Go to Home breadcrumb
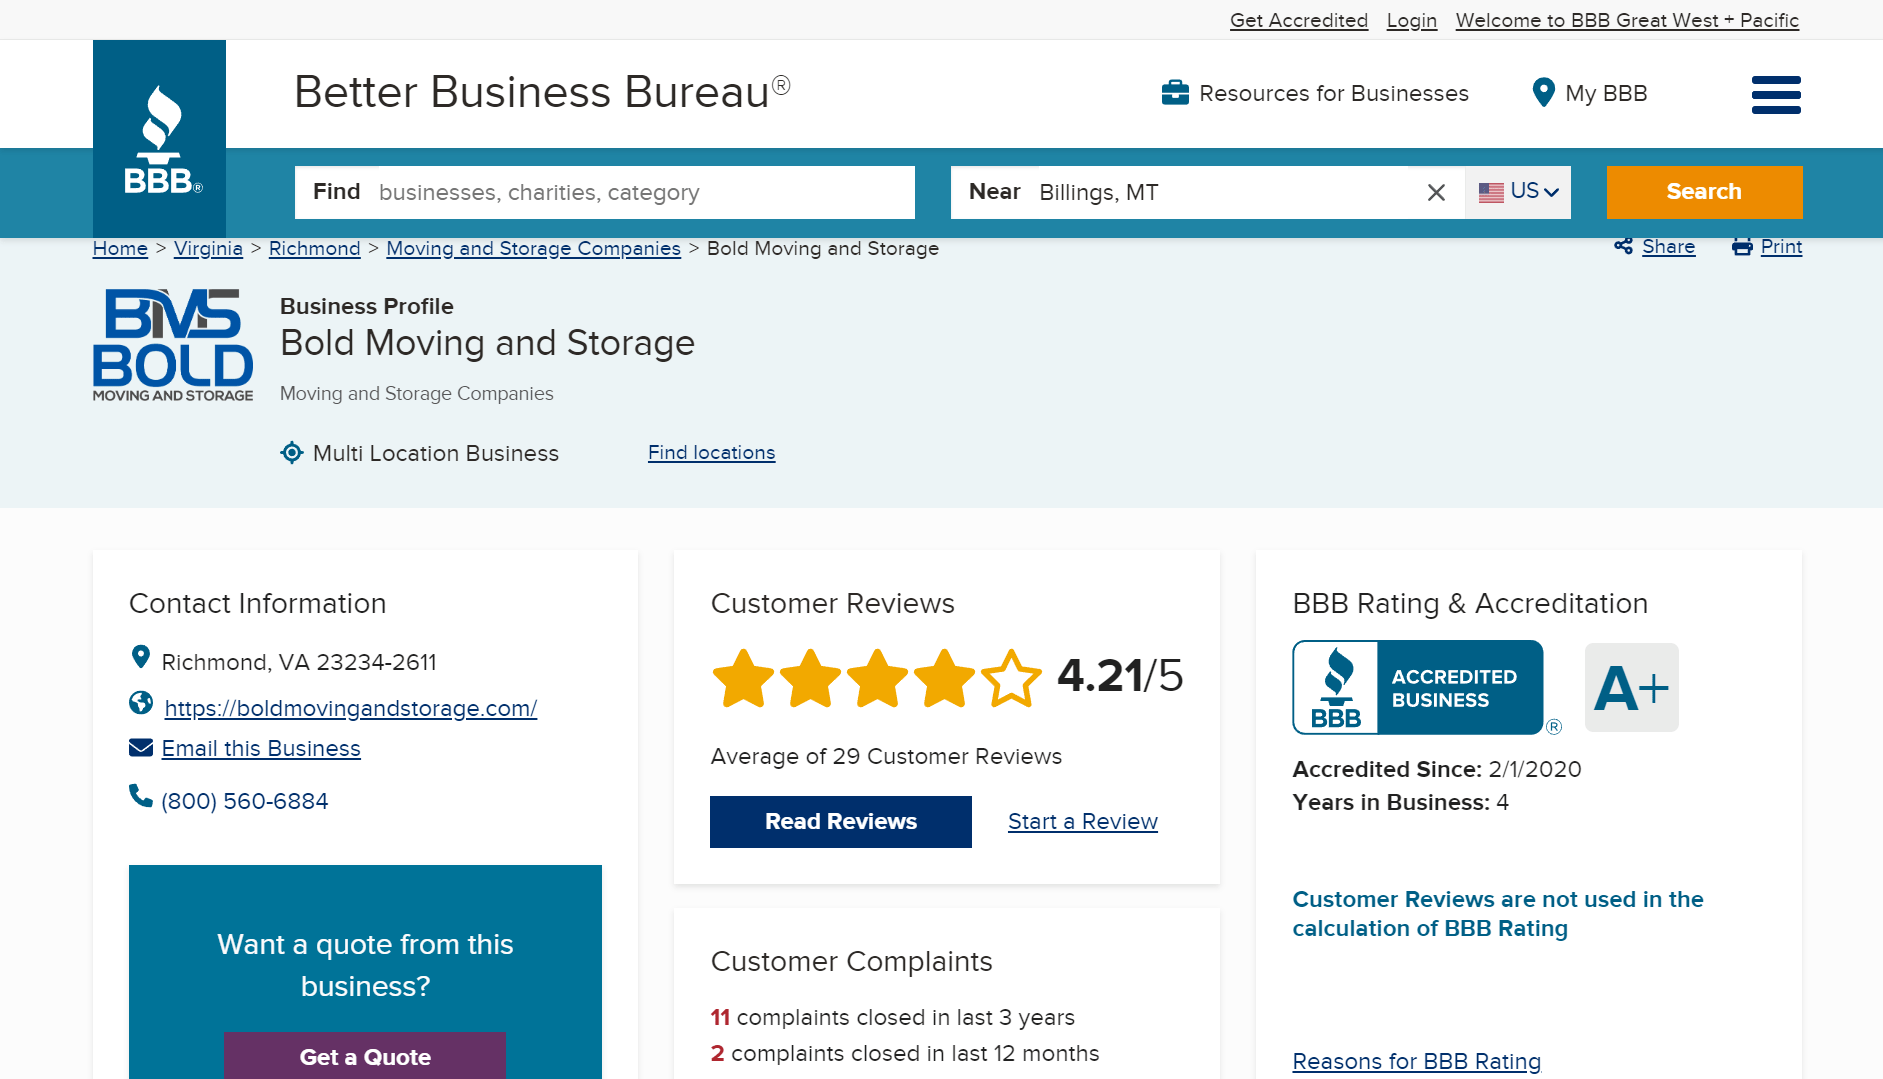Viewport: 1883px width, 1079px height. (120, 248)
